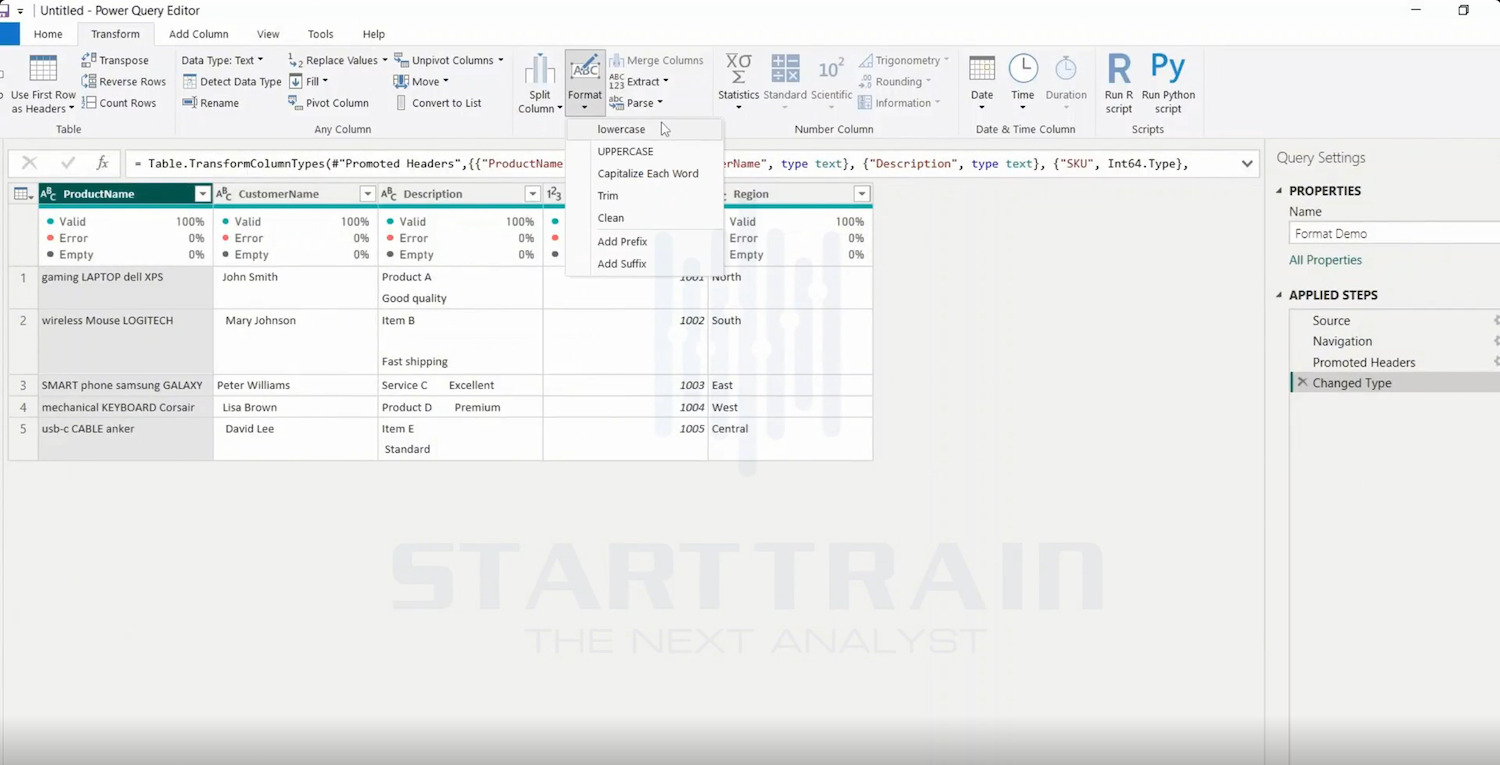Switch to the Home tab
1500x765 pixels.
[x=48, y=34]
